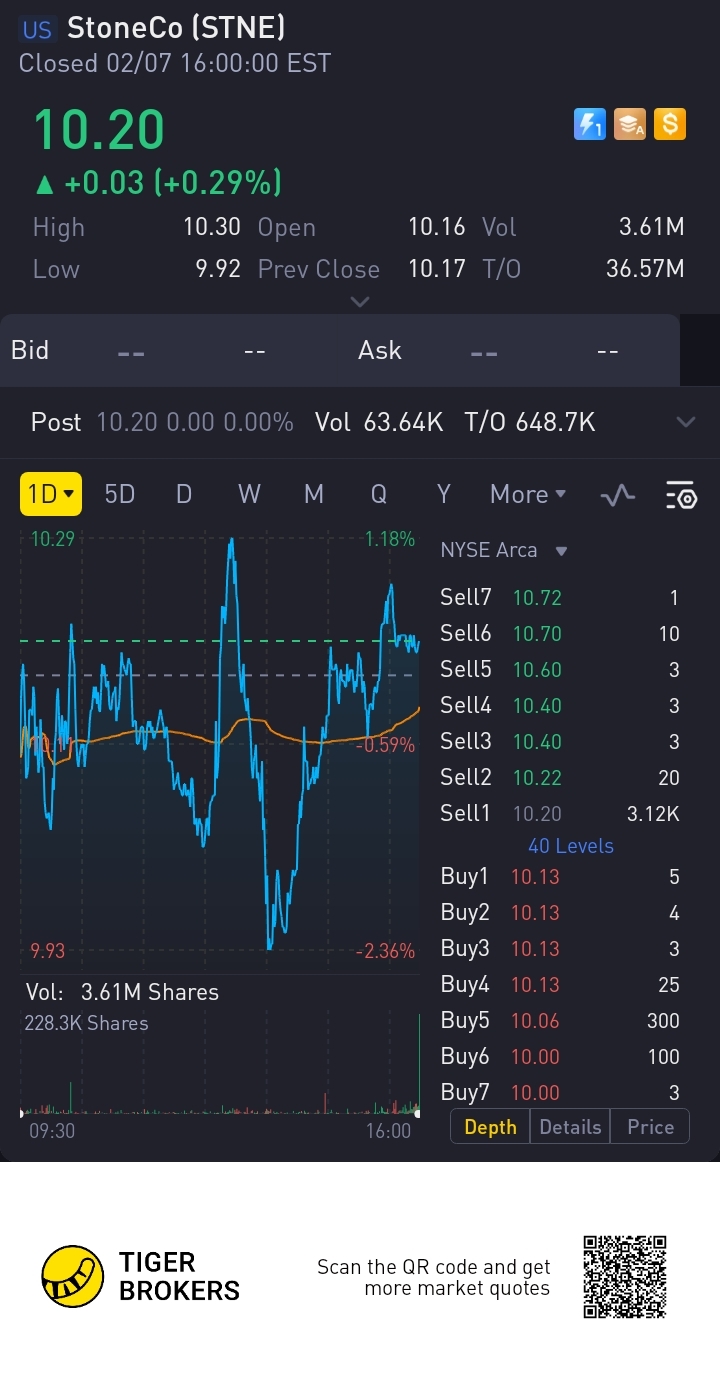Tap the US market flag label
The height and width of the screenshot is (1392, 720).
(37, 30)
